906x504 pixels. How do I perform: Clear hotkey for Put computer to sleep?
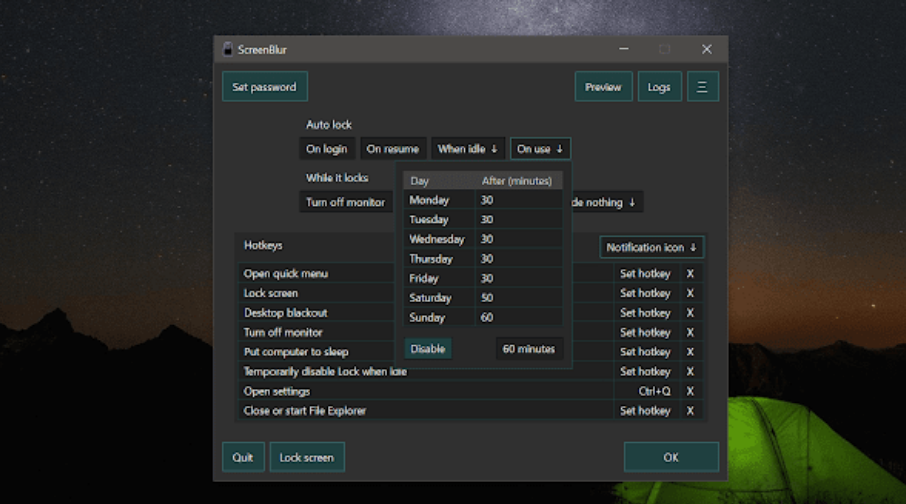point(690,351)
